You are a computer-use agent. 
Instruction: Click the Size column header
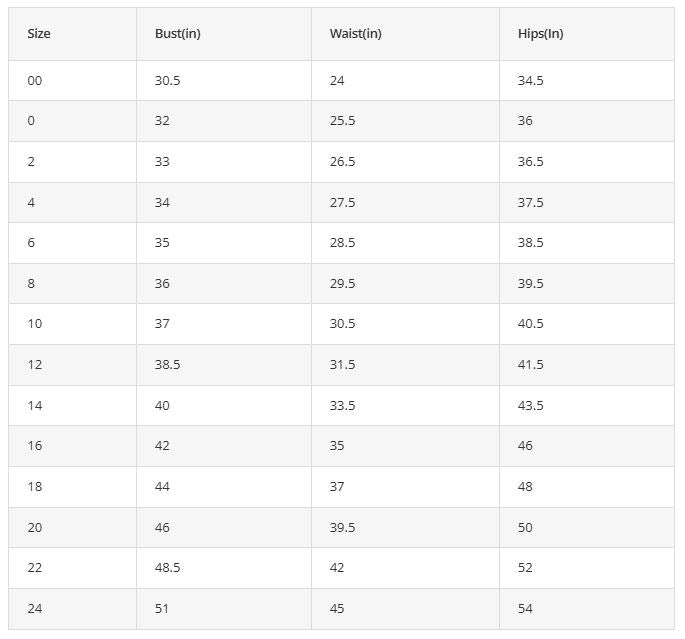click(39, 34)
